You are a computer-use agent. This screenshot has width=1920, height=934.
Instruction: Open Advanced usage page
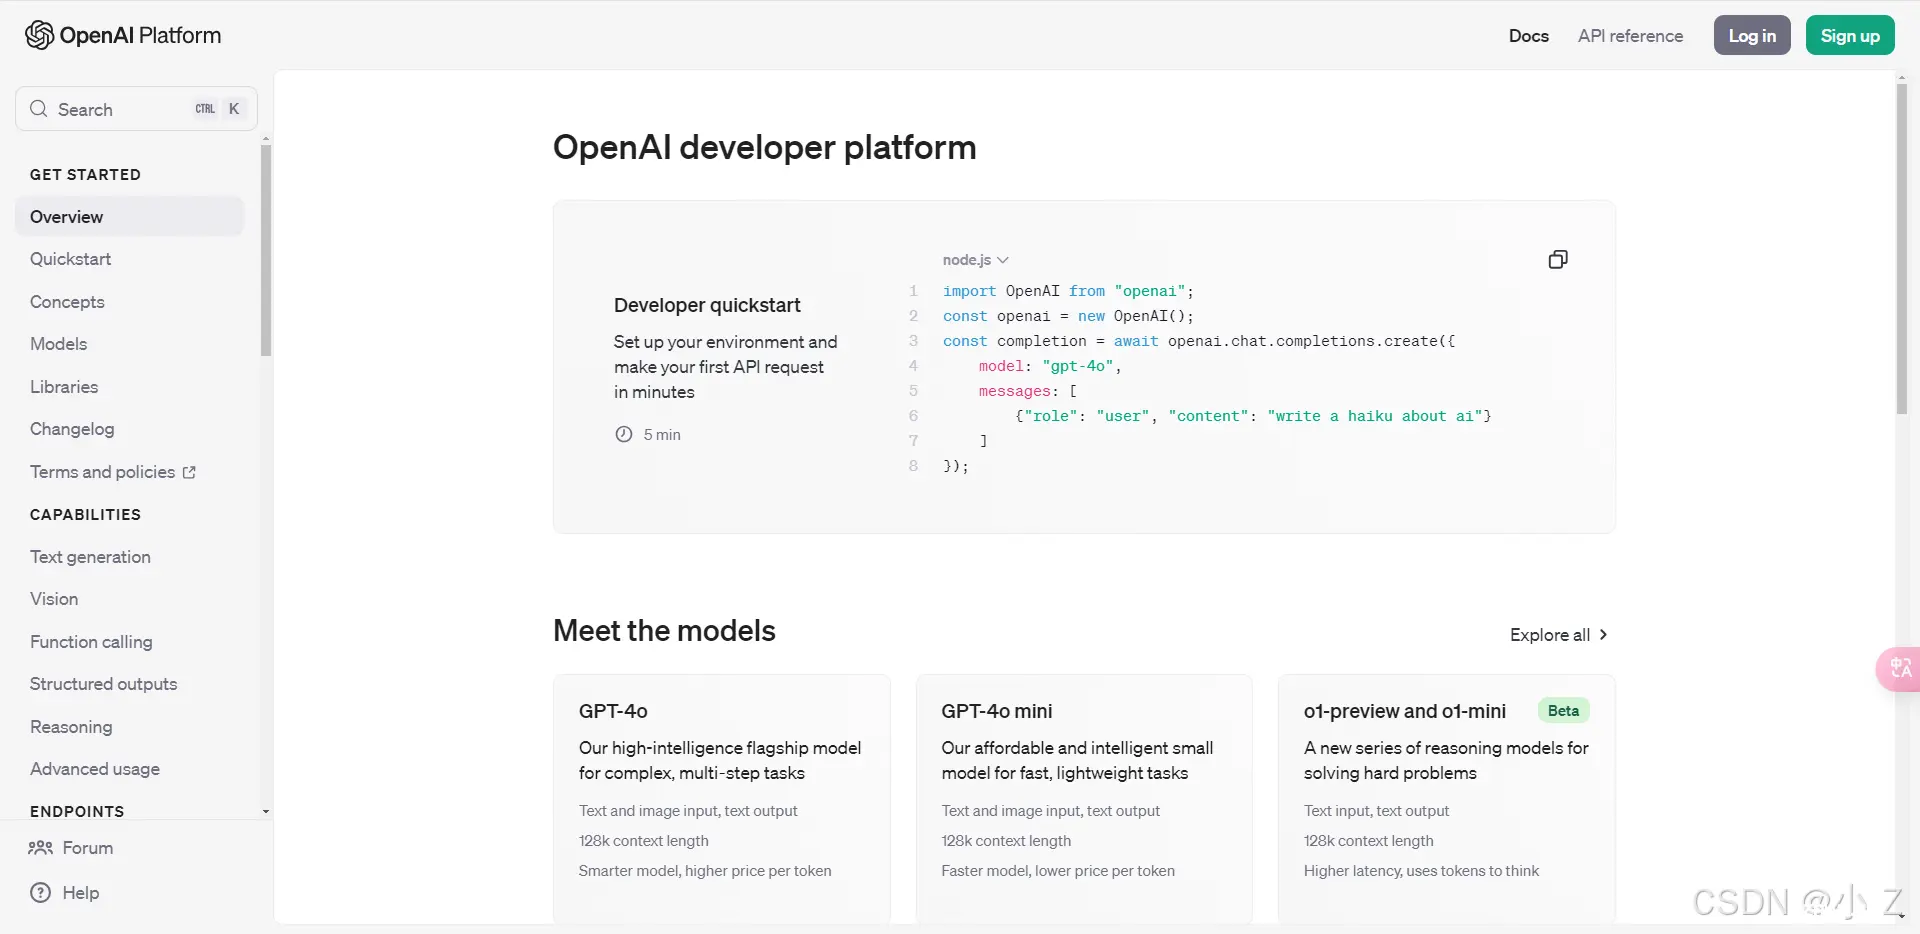[95, 769]
